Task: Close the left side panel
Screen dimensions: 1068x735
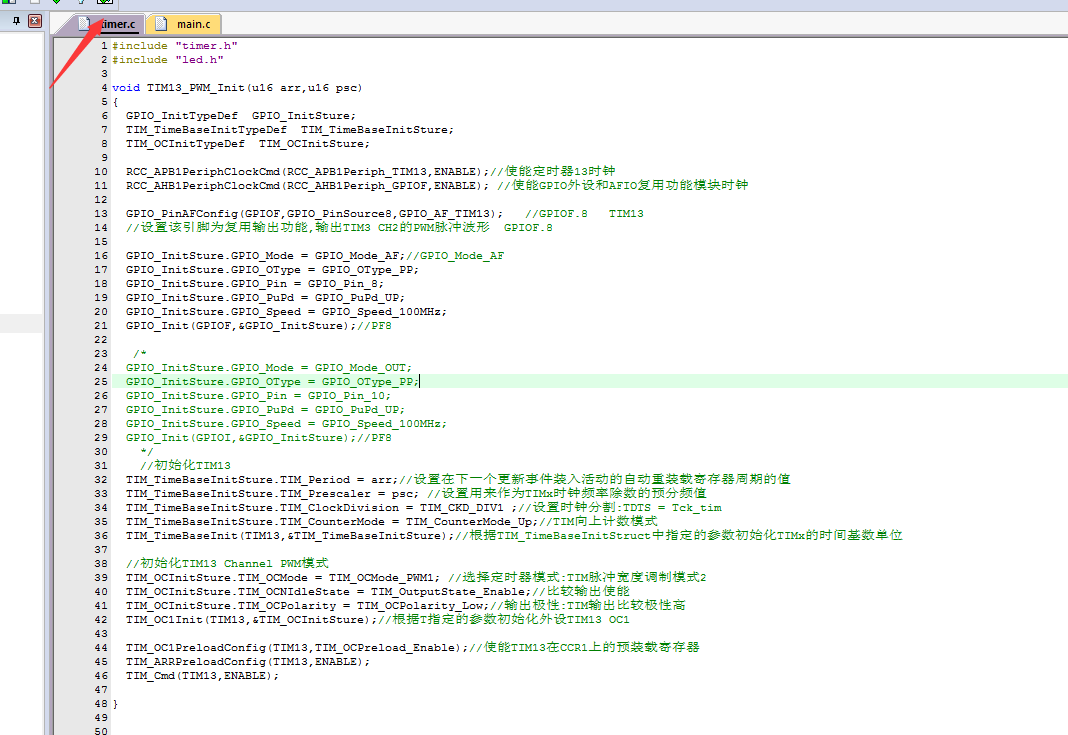Action: 35,21
